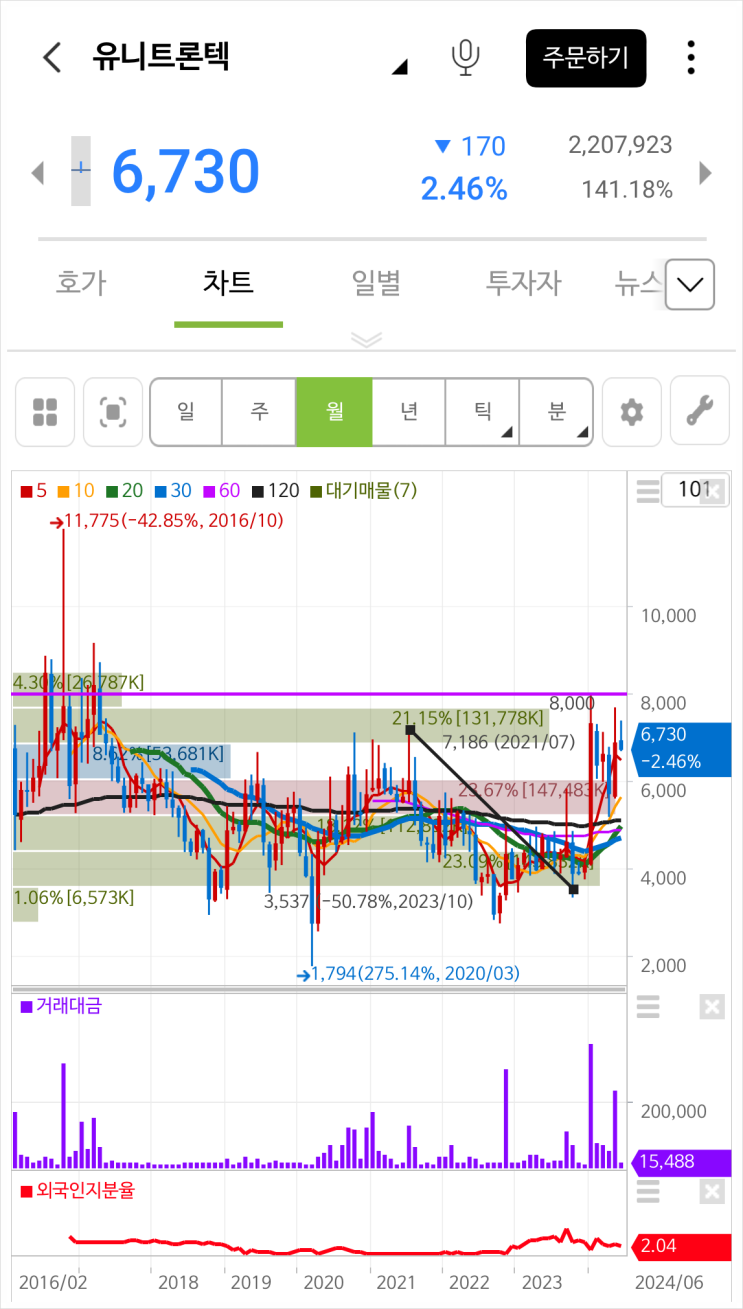Image resolution: width=743 pixels, height=1309 pixels.
Task: Tap the 1,794 low price annotation
Action: click(x=408, y=973)
